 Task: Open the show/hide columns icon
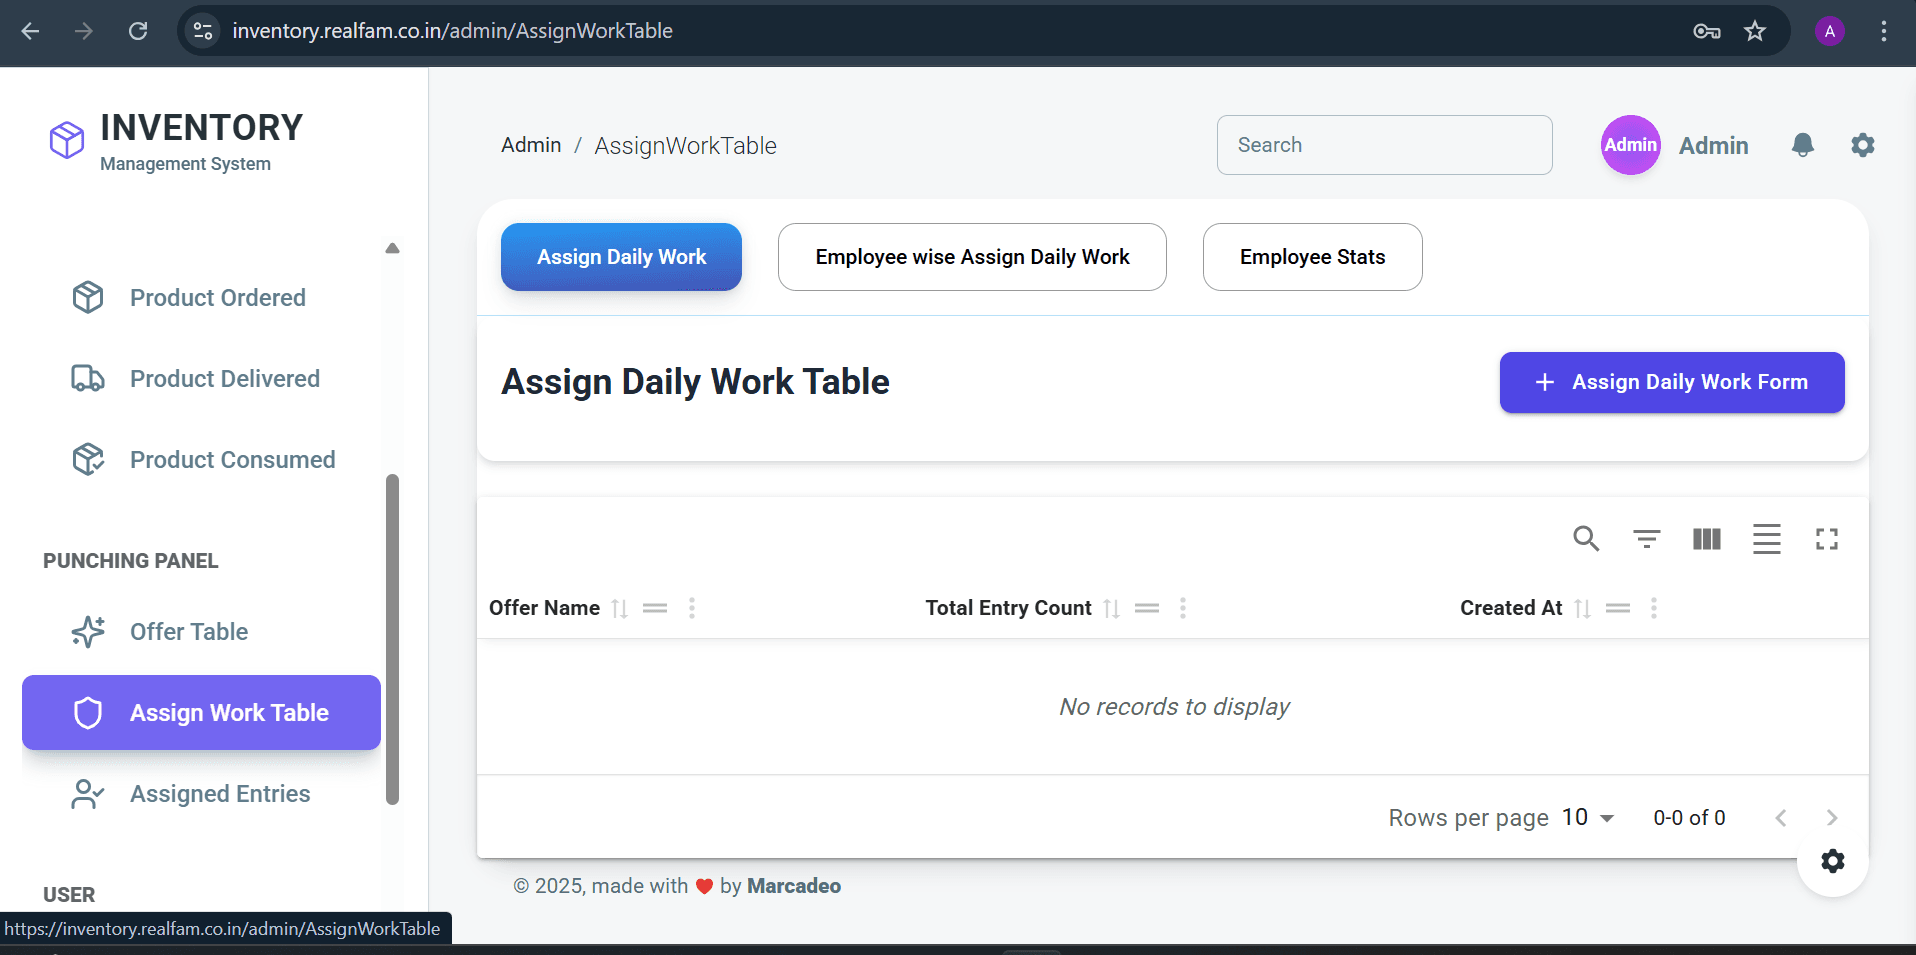[x=1706, y=539]
